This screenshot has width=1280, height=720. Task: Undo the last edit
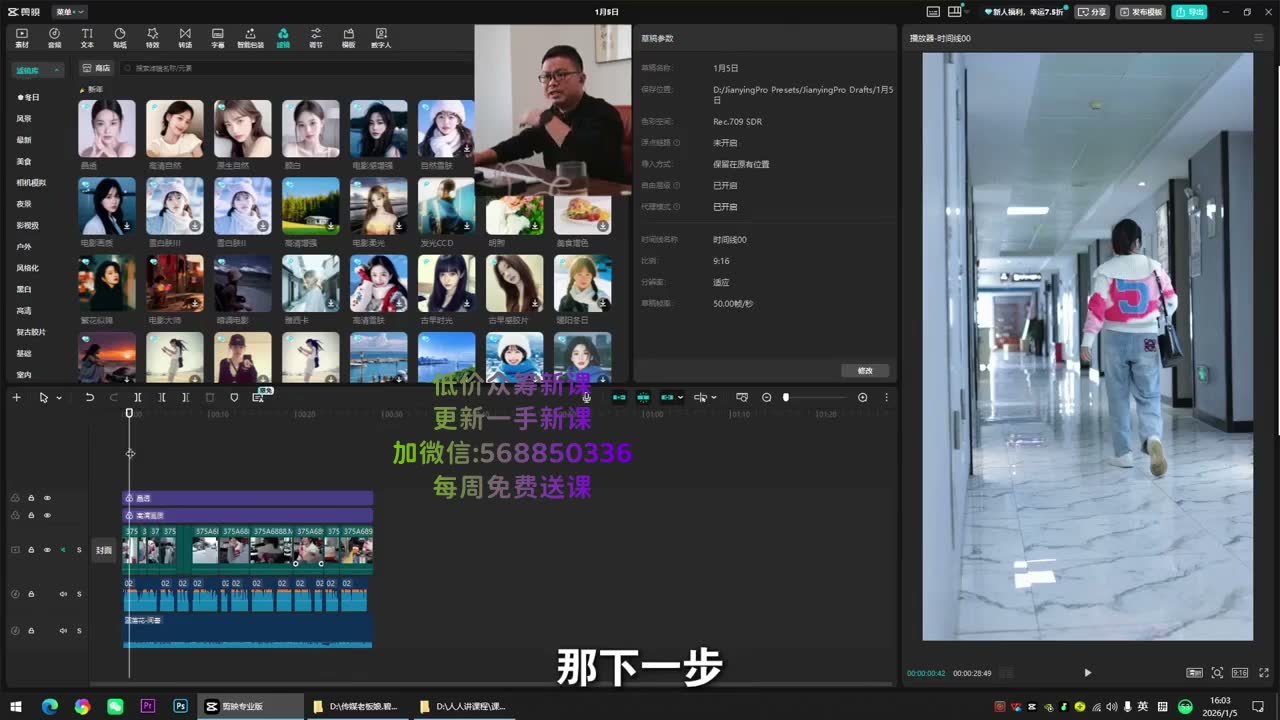[89, 397]
